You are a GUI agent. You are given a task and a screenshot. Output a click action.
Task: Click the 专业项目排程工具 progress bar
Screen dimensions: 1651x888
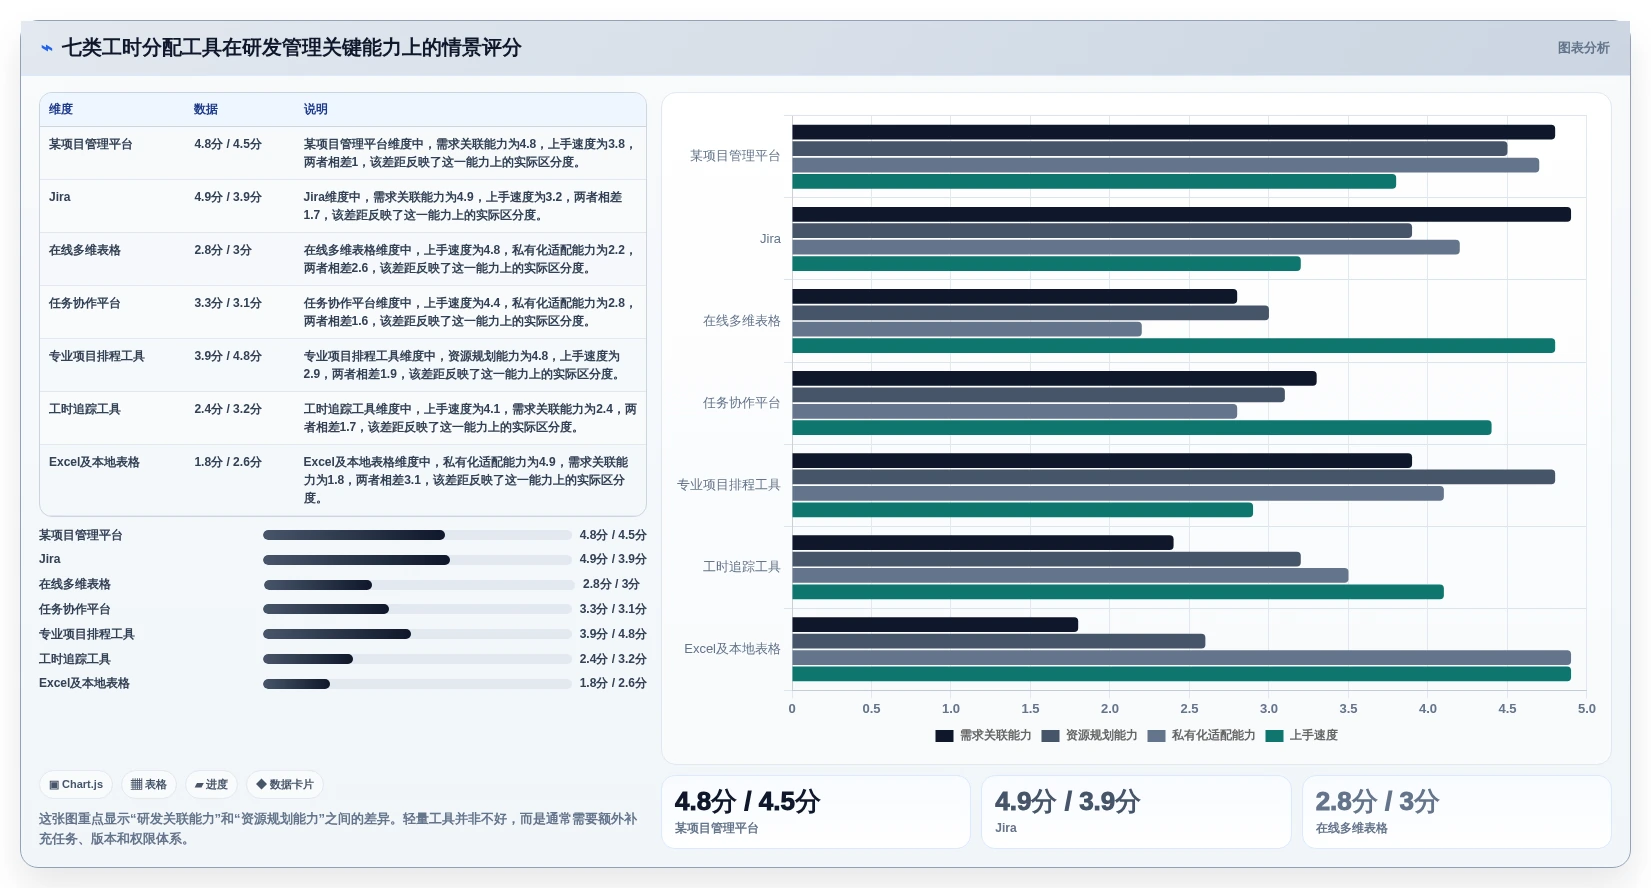tap(417, 634)
